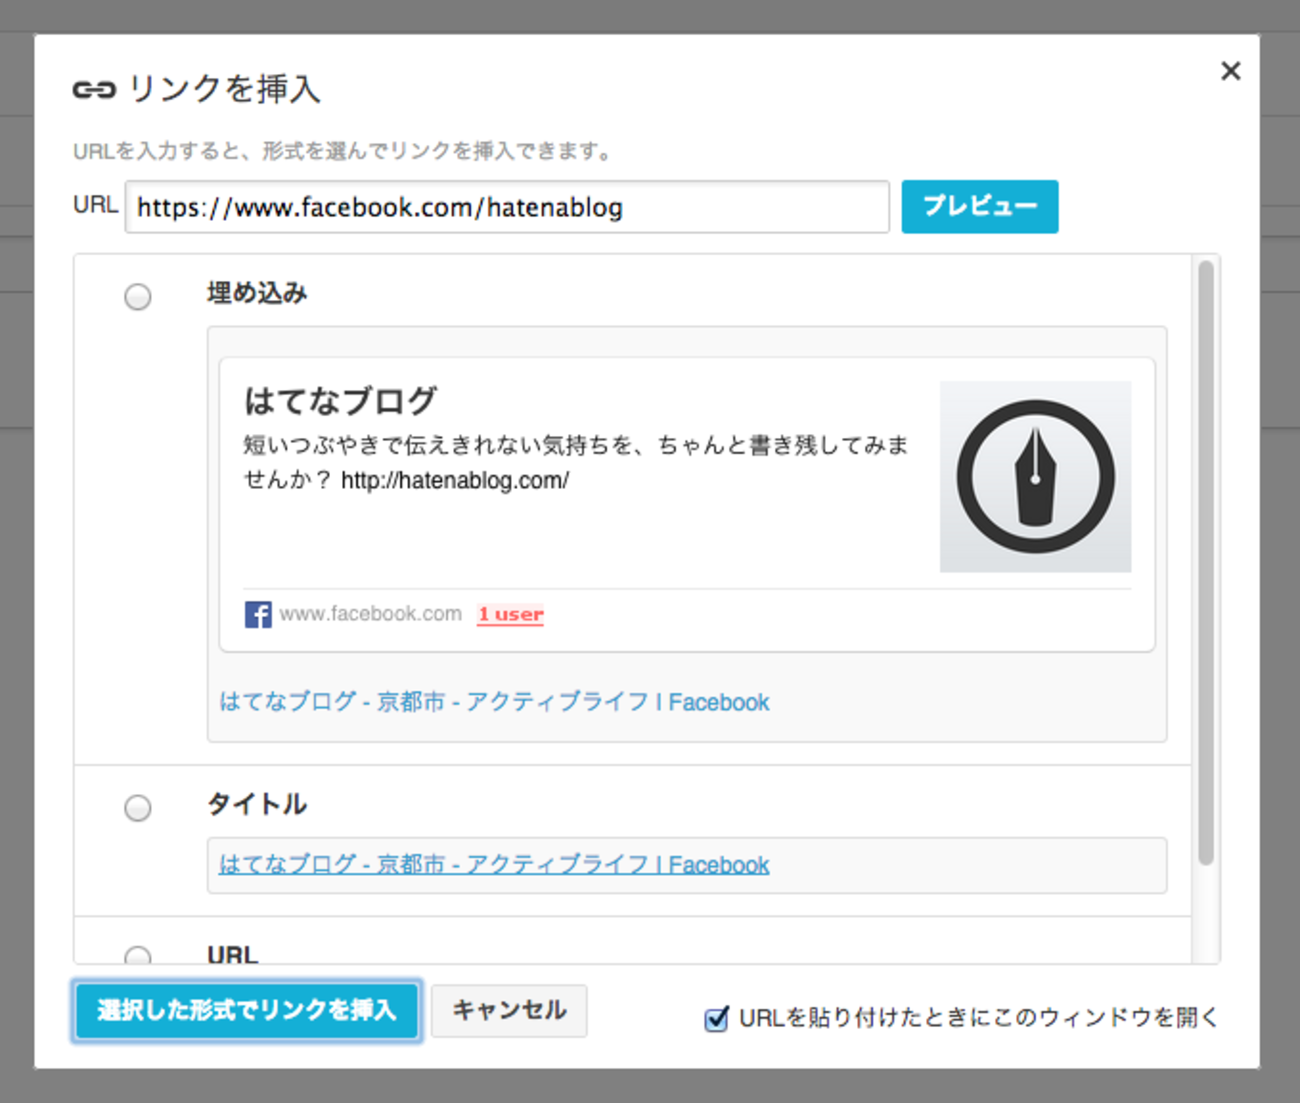
Task: Click the URLを入力すると instruction text
Action: pyautogui.click(x=342, y=151)
